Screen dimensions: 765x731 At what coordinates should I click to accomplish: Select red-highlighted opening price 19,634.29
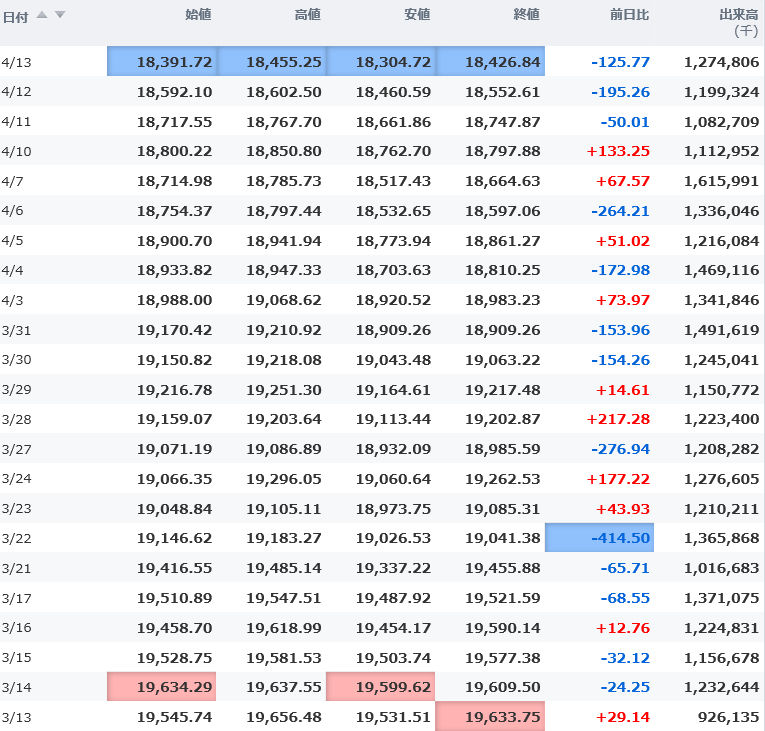click(163, 687)
